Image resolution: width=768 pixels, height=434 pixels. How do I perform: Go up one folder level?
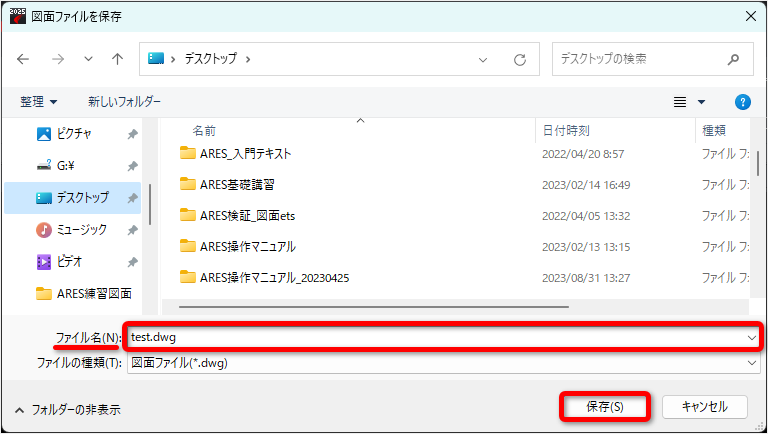(117, 59)
